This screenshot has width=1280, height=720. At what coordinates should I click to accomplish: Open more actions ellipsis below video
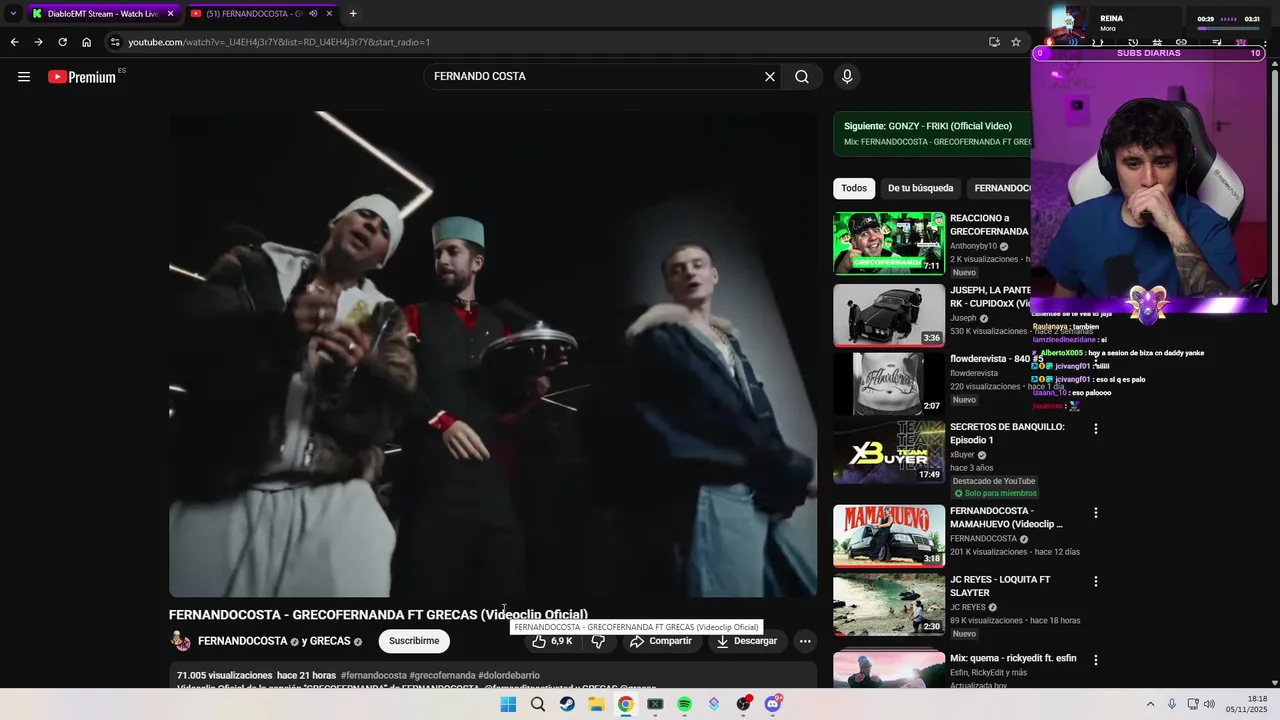pyautogui.click(x=805, y=641)
